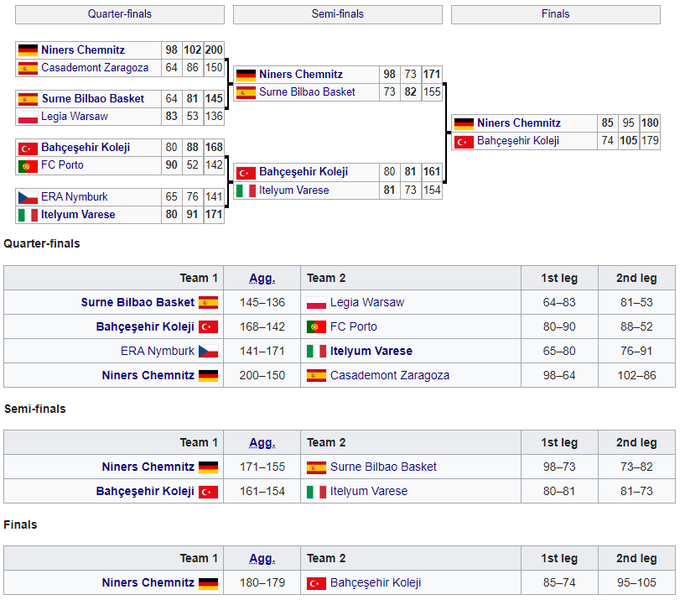The height and width of the screenshot is (600, 680).
Task: Open Bahçeşehir Koleji in the Finals bracket box
Action: (518, 141)
